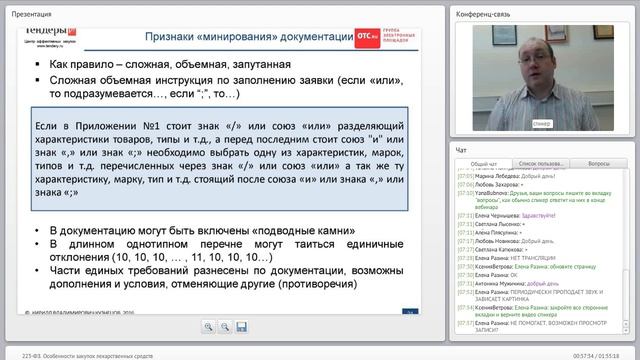640x360 pixels.
Task: Click webinar title 223-ФЗ Особенности закупок
Action: [87, 356]
